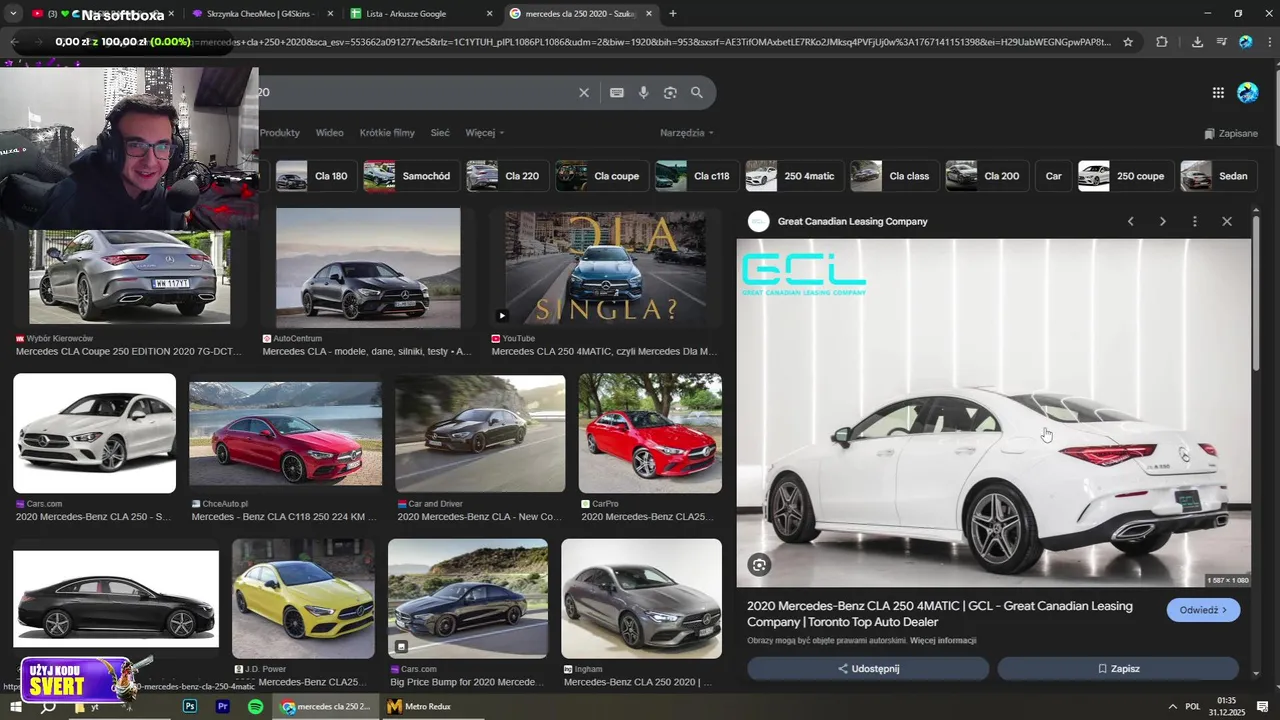Open saved items via Zapisane

click(x=1231, y=133)
